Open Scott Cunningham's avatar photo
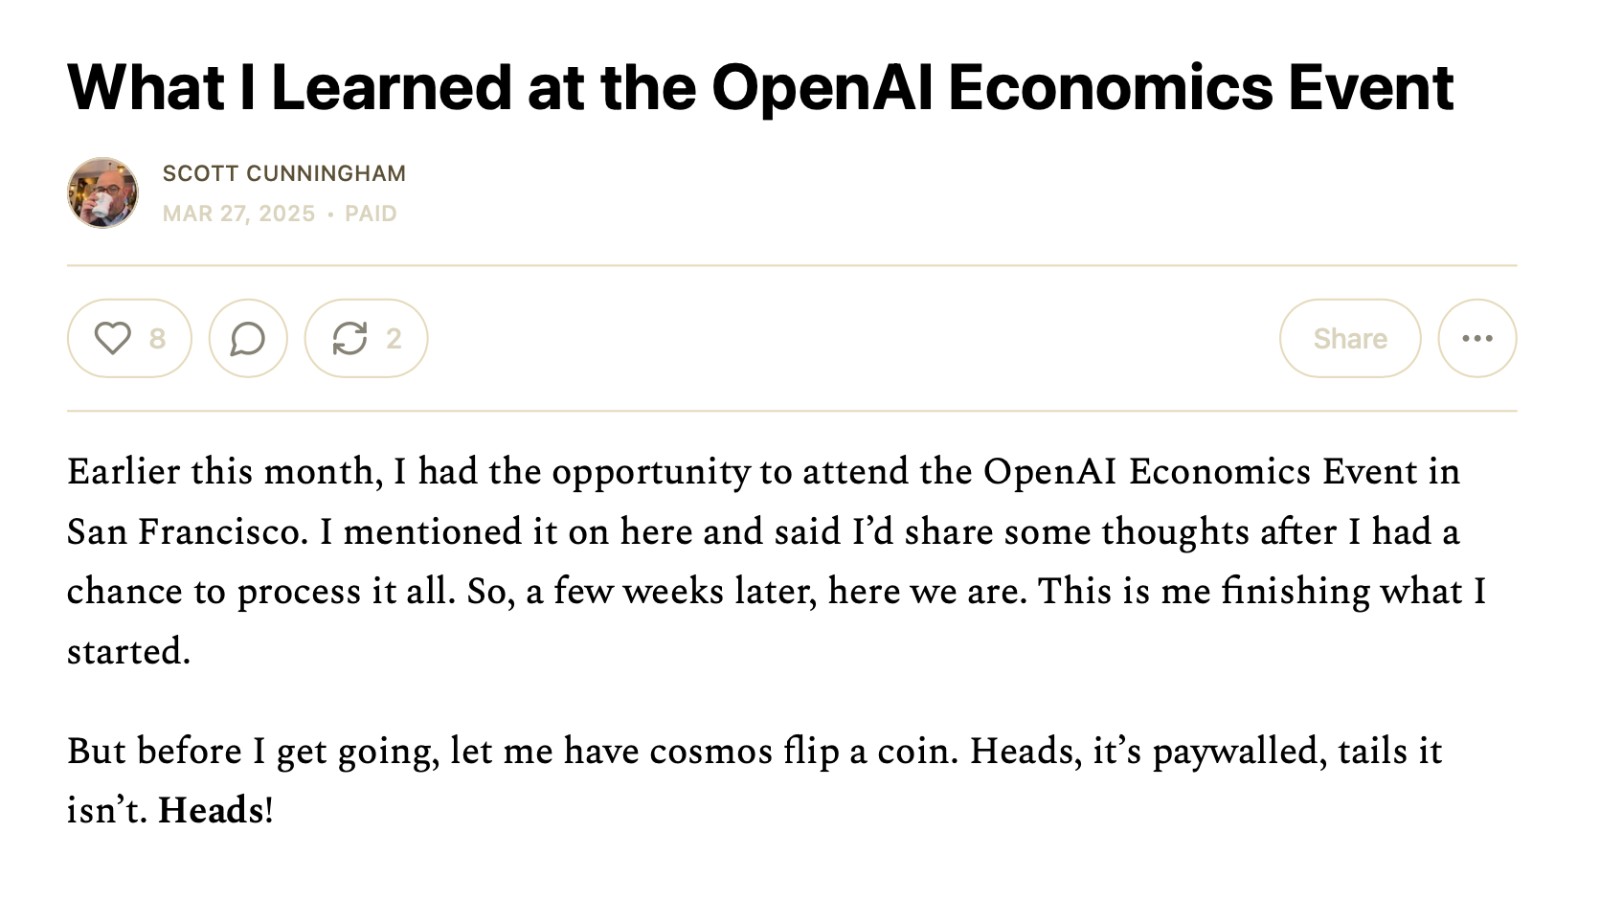 click(x=103, y=192)
